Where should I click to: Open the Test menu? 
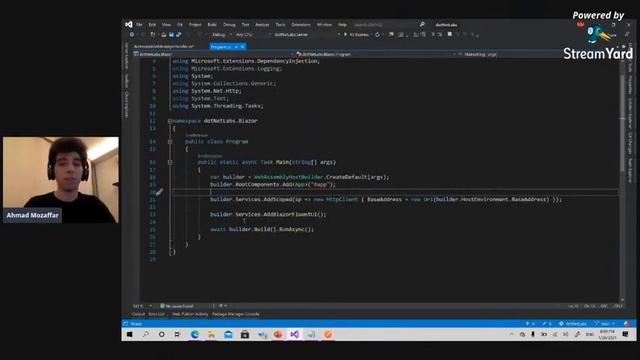245,25
